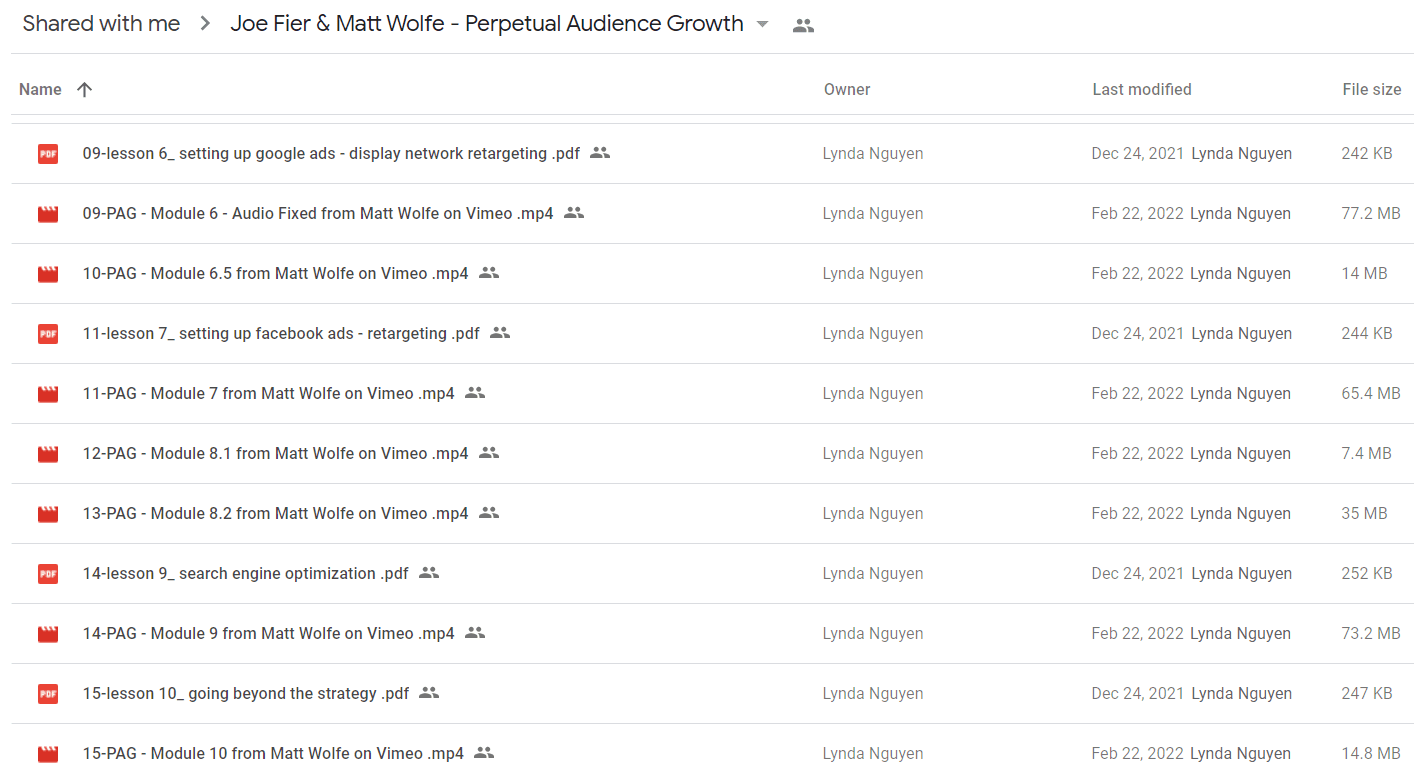Select 09-lesson 6 setting up google ads pdf
1414x781 pixels.
(331, 154)
